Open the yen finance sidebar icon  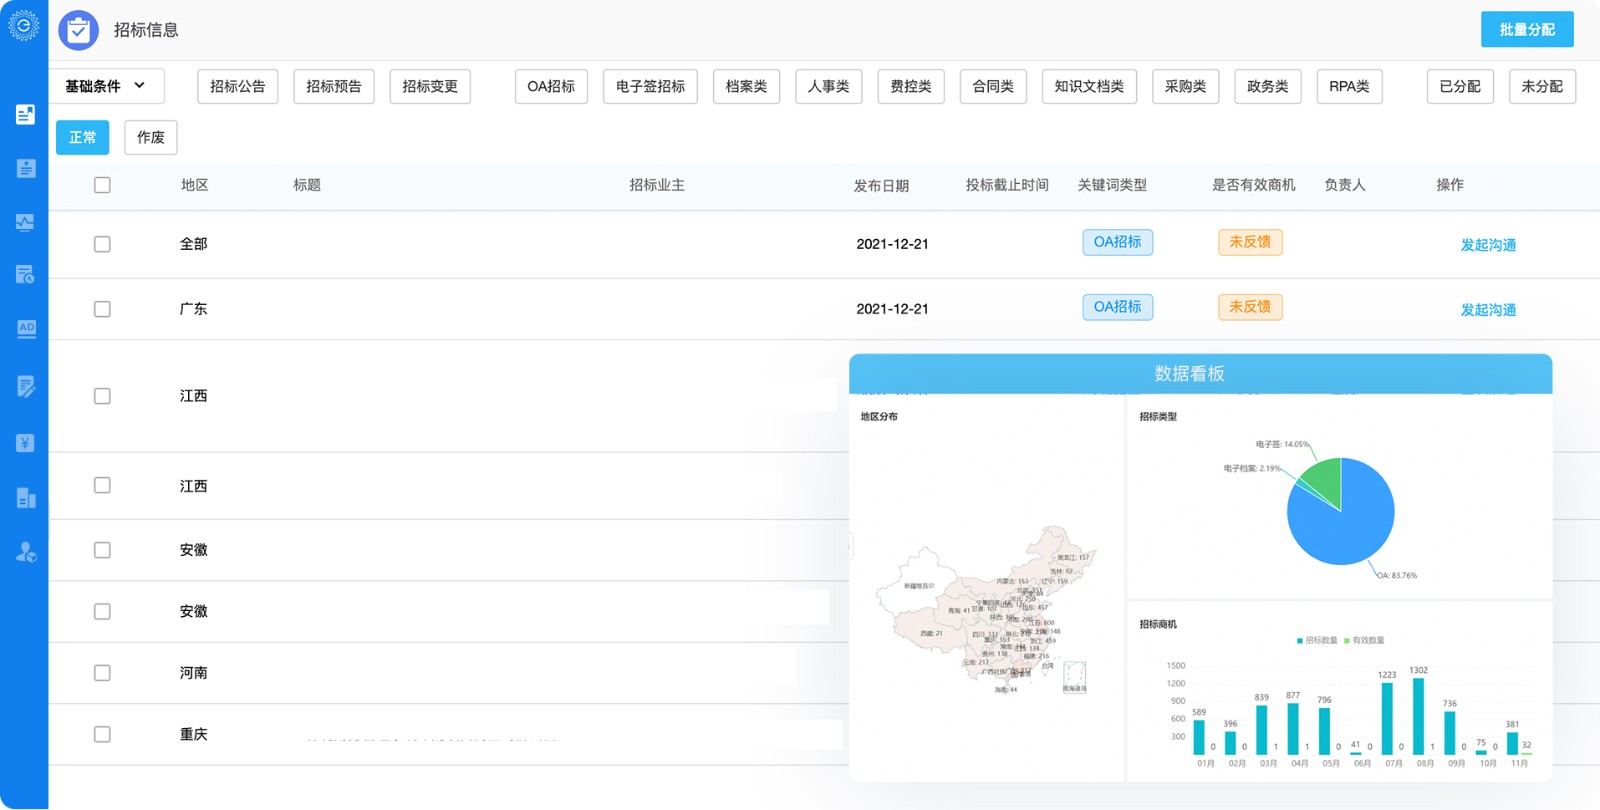pos(25,443)
